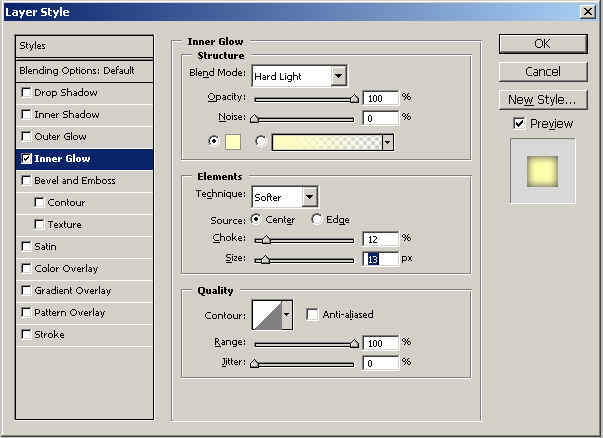
Task: Click the Range slider handle
Action: click(x=354, y=344)
